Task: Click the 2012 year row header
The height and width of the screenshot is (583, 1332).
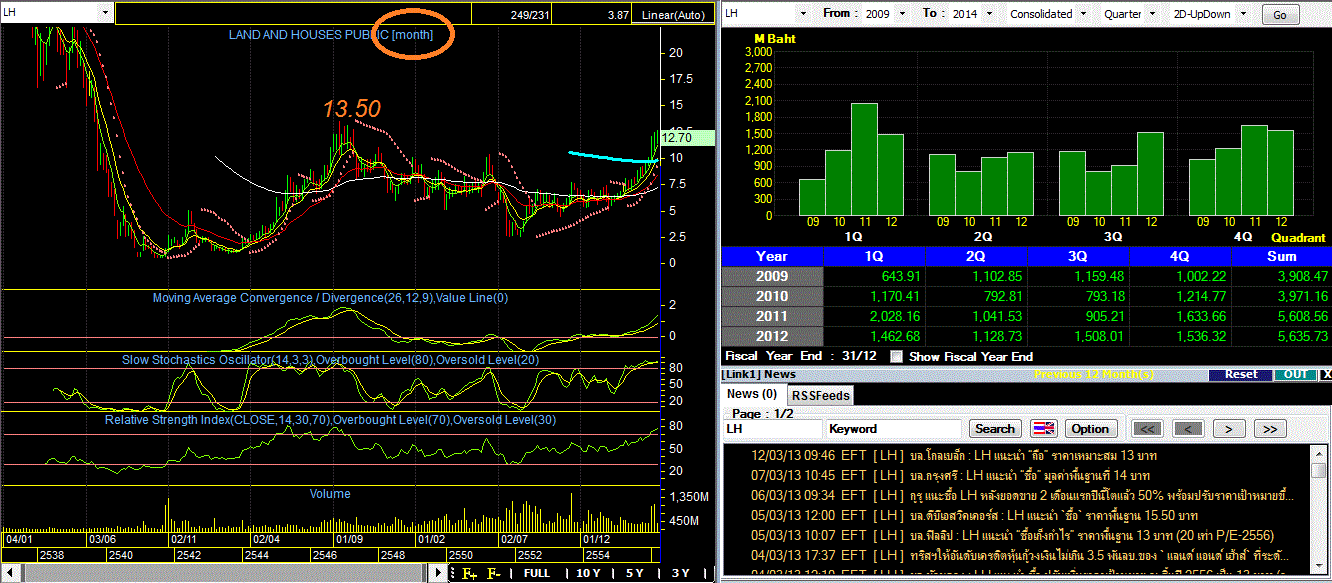Action: [772, 336]
